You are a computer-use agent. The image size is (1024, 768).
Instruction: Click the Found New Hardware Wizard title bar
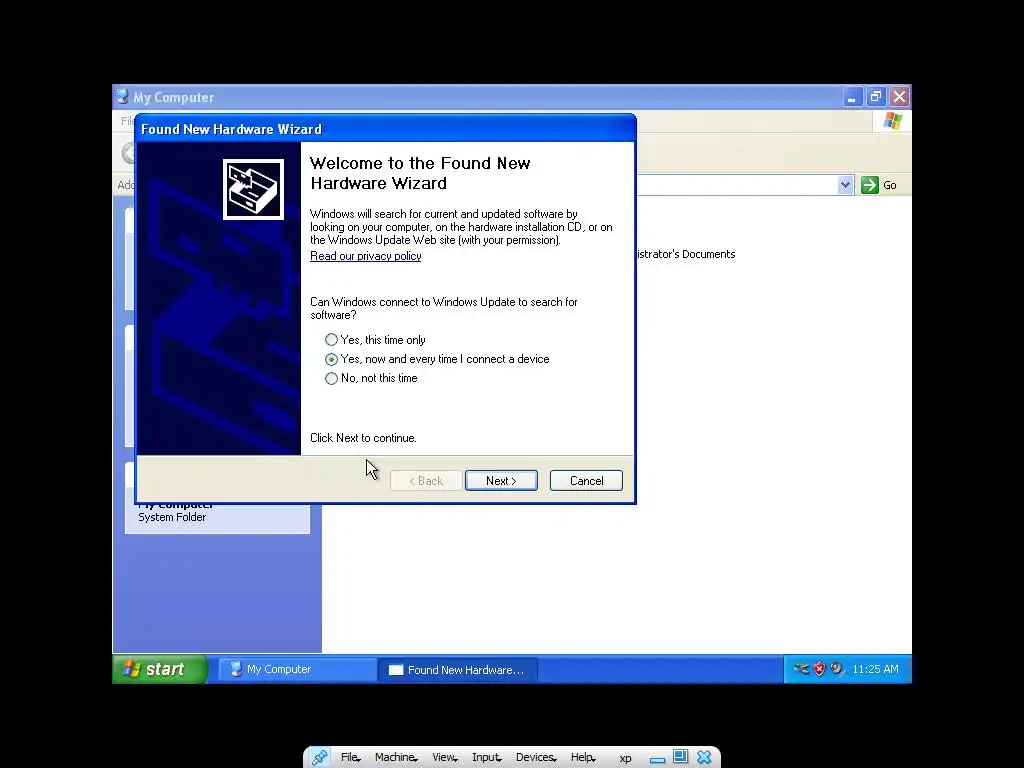pyautogui.click(x=385, y=129)
